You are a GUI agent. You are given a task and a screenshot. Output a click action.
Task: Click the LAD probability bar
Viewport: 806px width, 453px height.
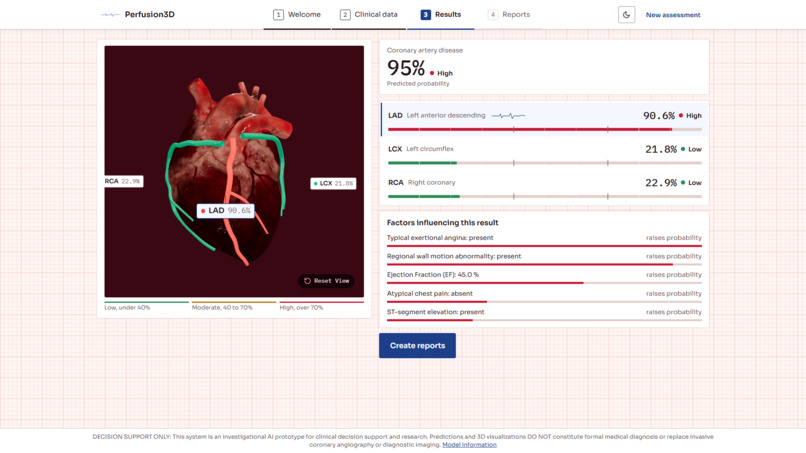coord(544,130)
